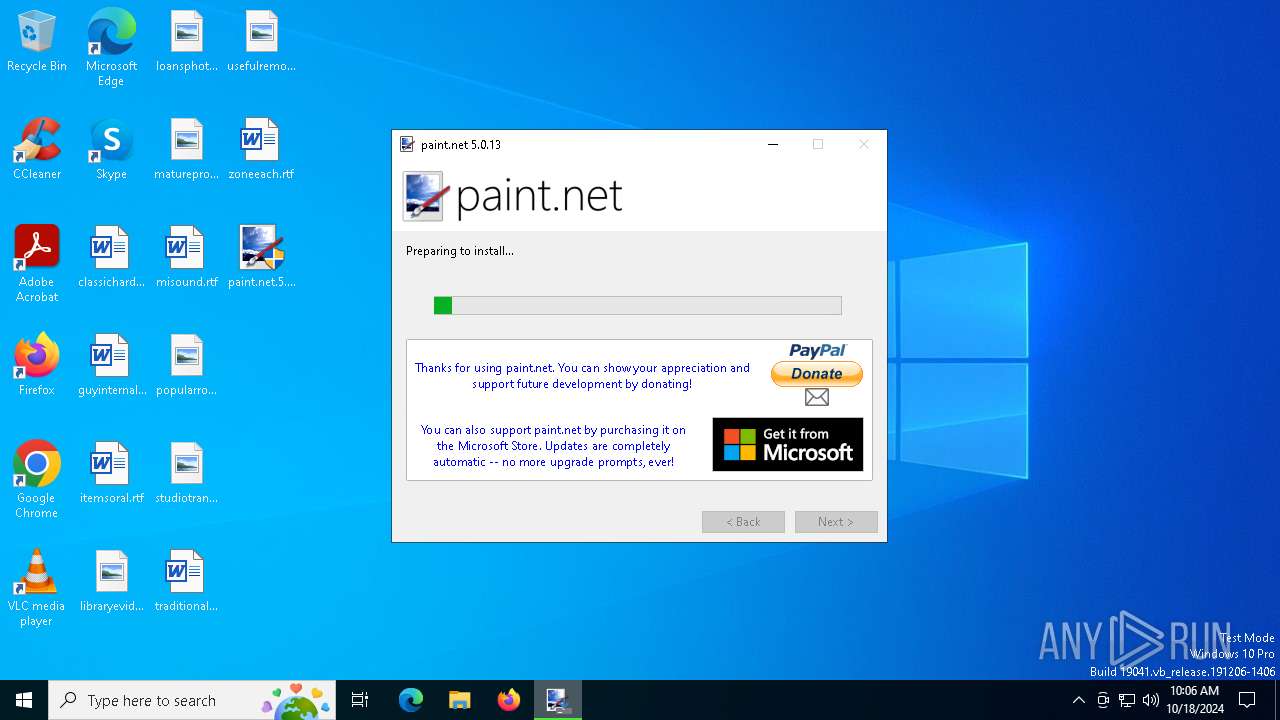
Task: Click the taskbar search box
Action: click(193, 700)
